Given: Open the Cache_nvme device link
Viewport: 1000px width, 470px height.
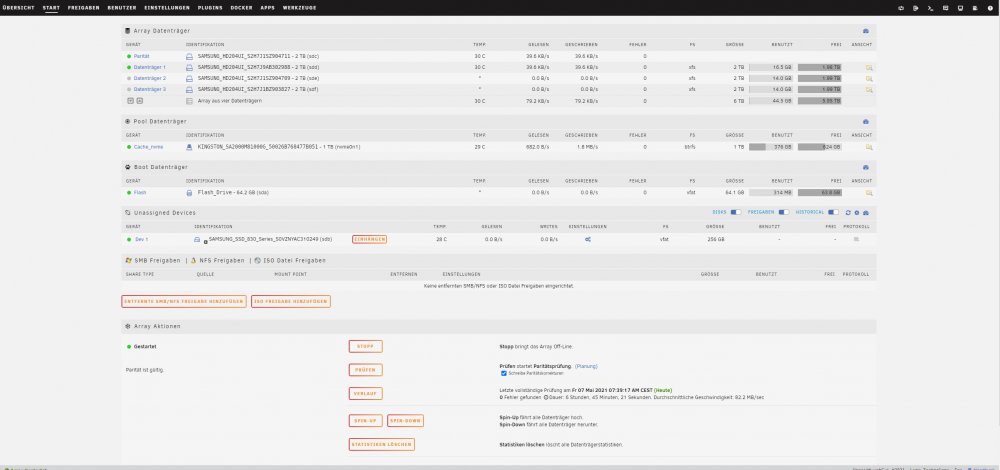Looking at the screenshot, I should click(x=148, y=147).
